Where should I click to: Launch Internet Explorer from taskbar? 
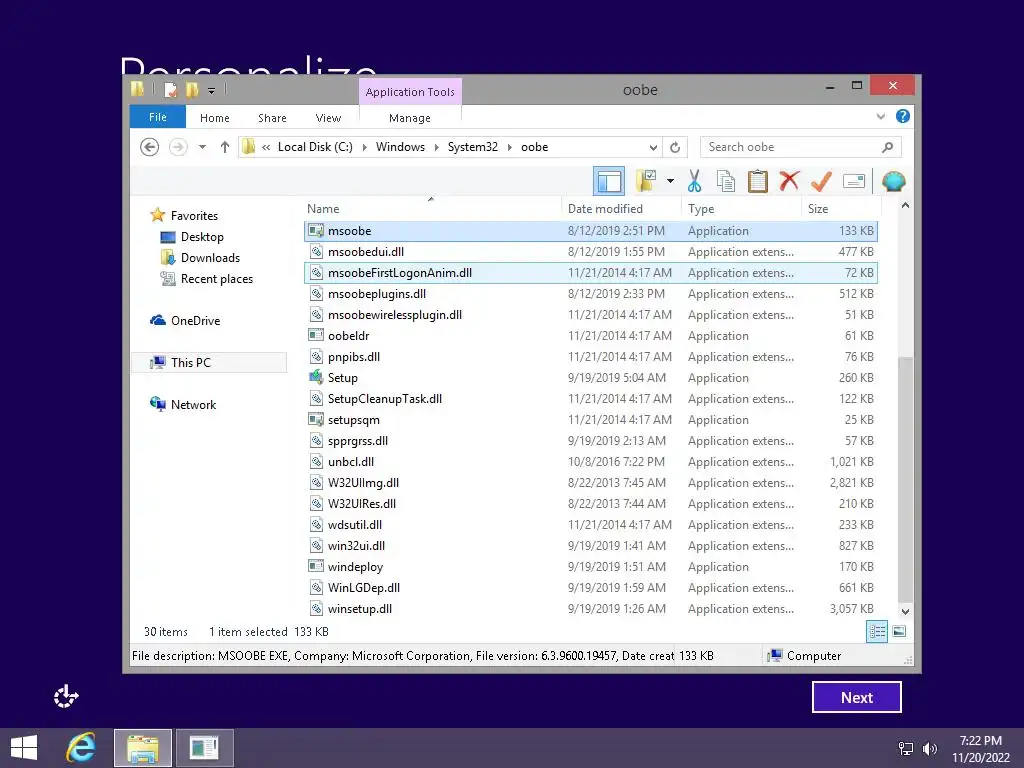pyautogui.click(x=81, y=748)
